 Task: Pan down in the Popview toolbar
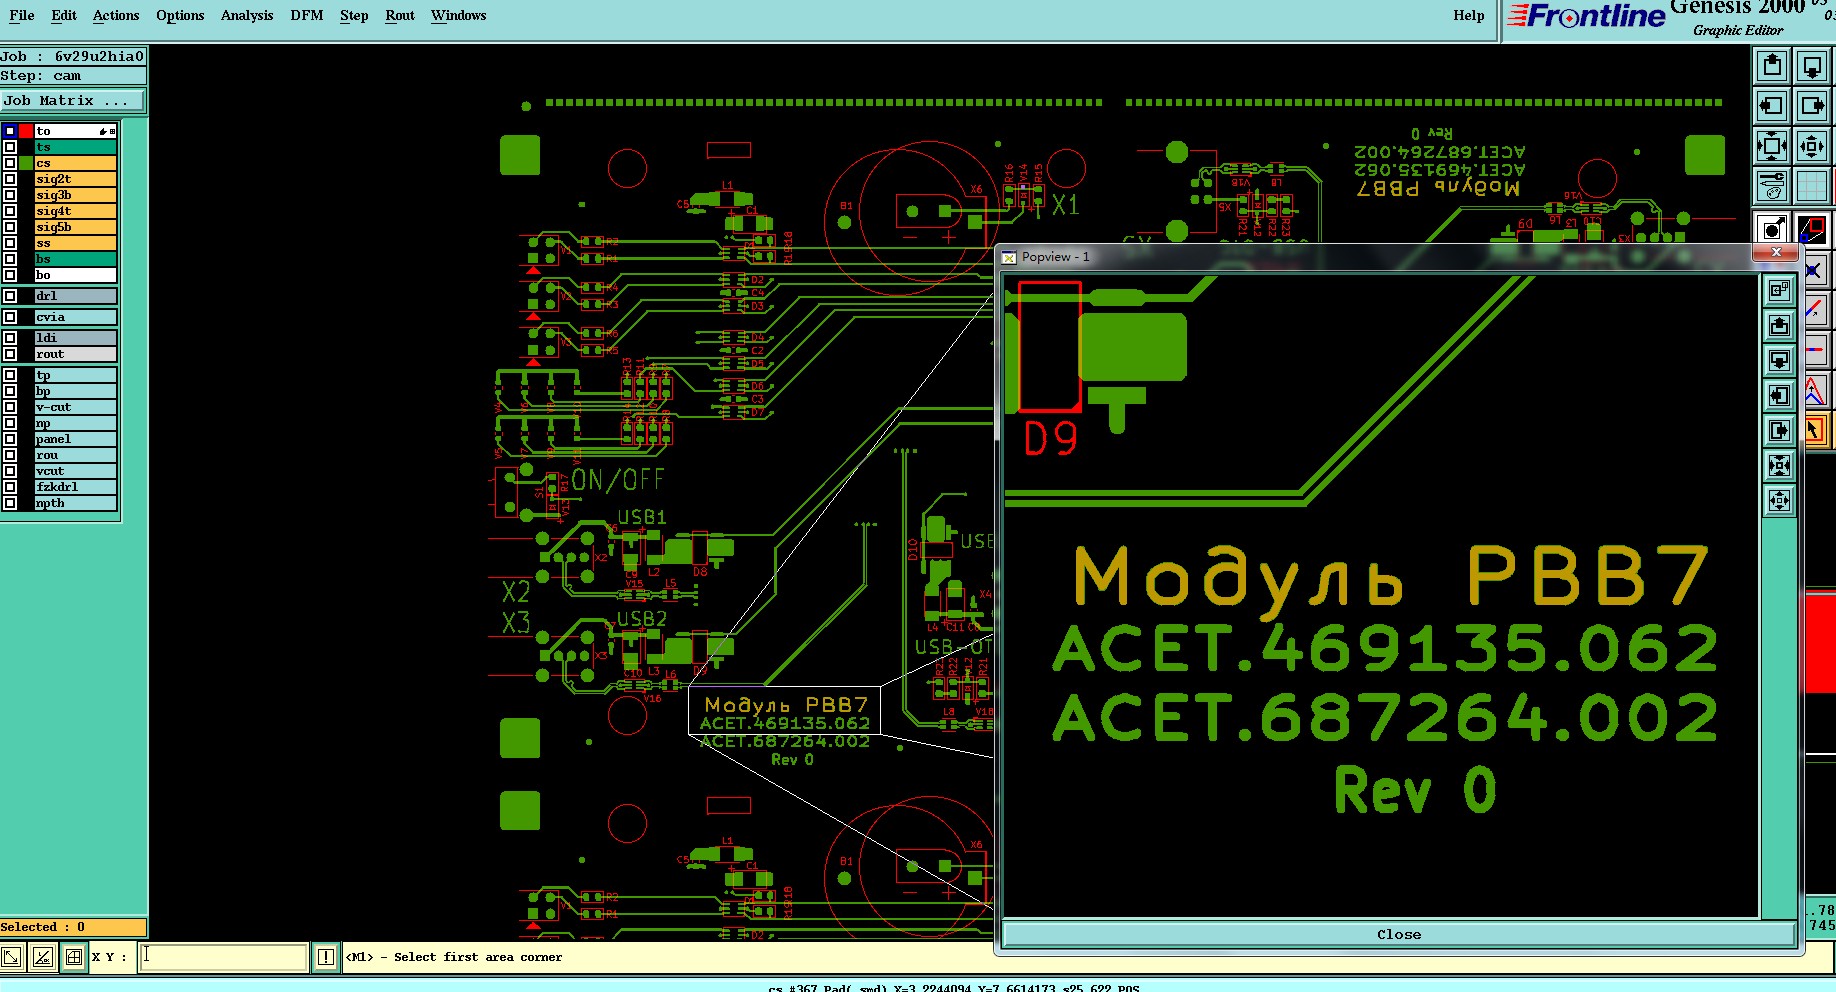pos(1779,360)
